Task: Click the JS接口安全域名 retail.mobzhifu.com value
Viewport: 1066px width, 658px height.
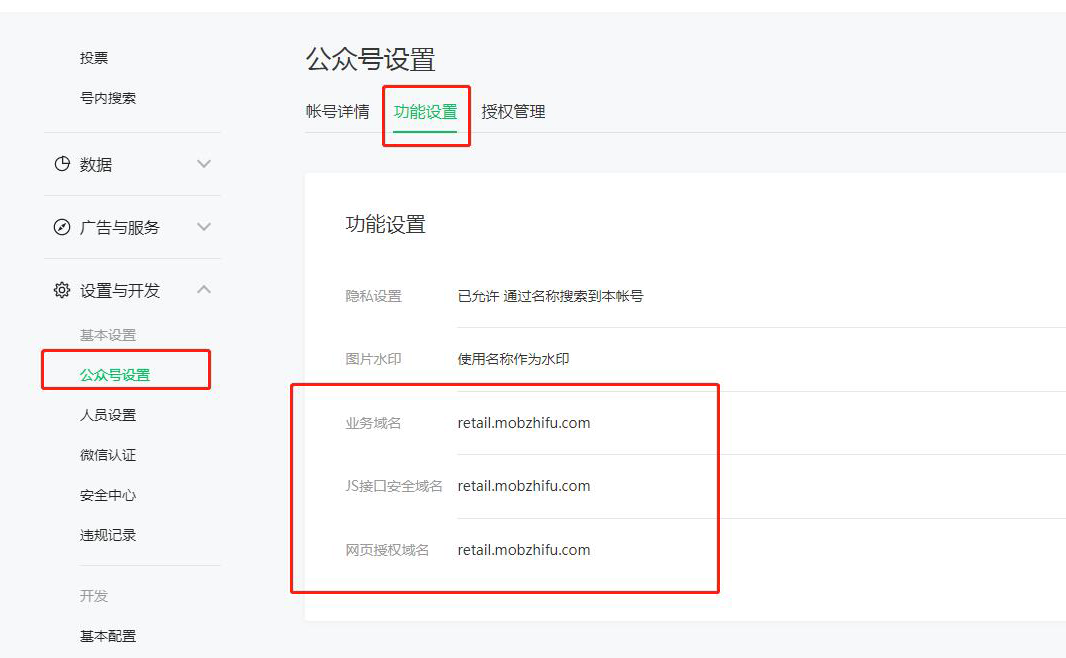Action: (x=524, y=486)
